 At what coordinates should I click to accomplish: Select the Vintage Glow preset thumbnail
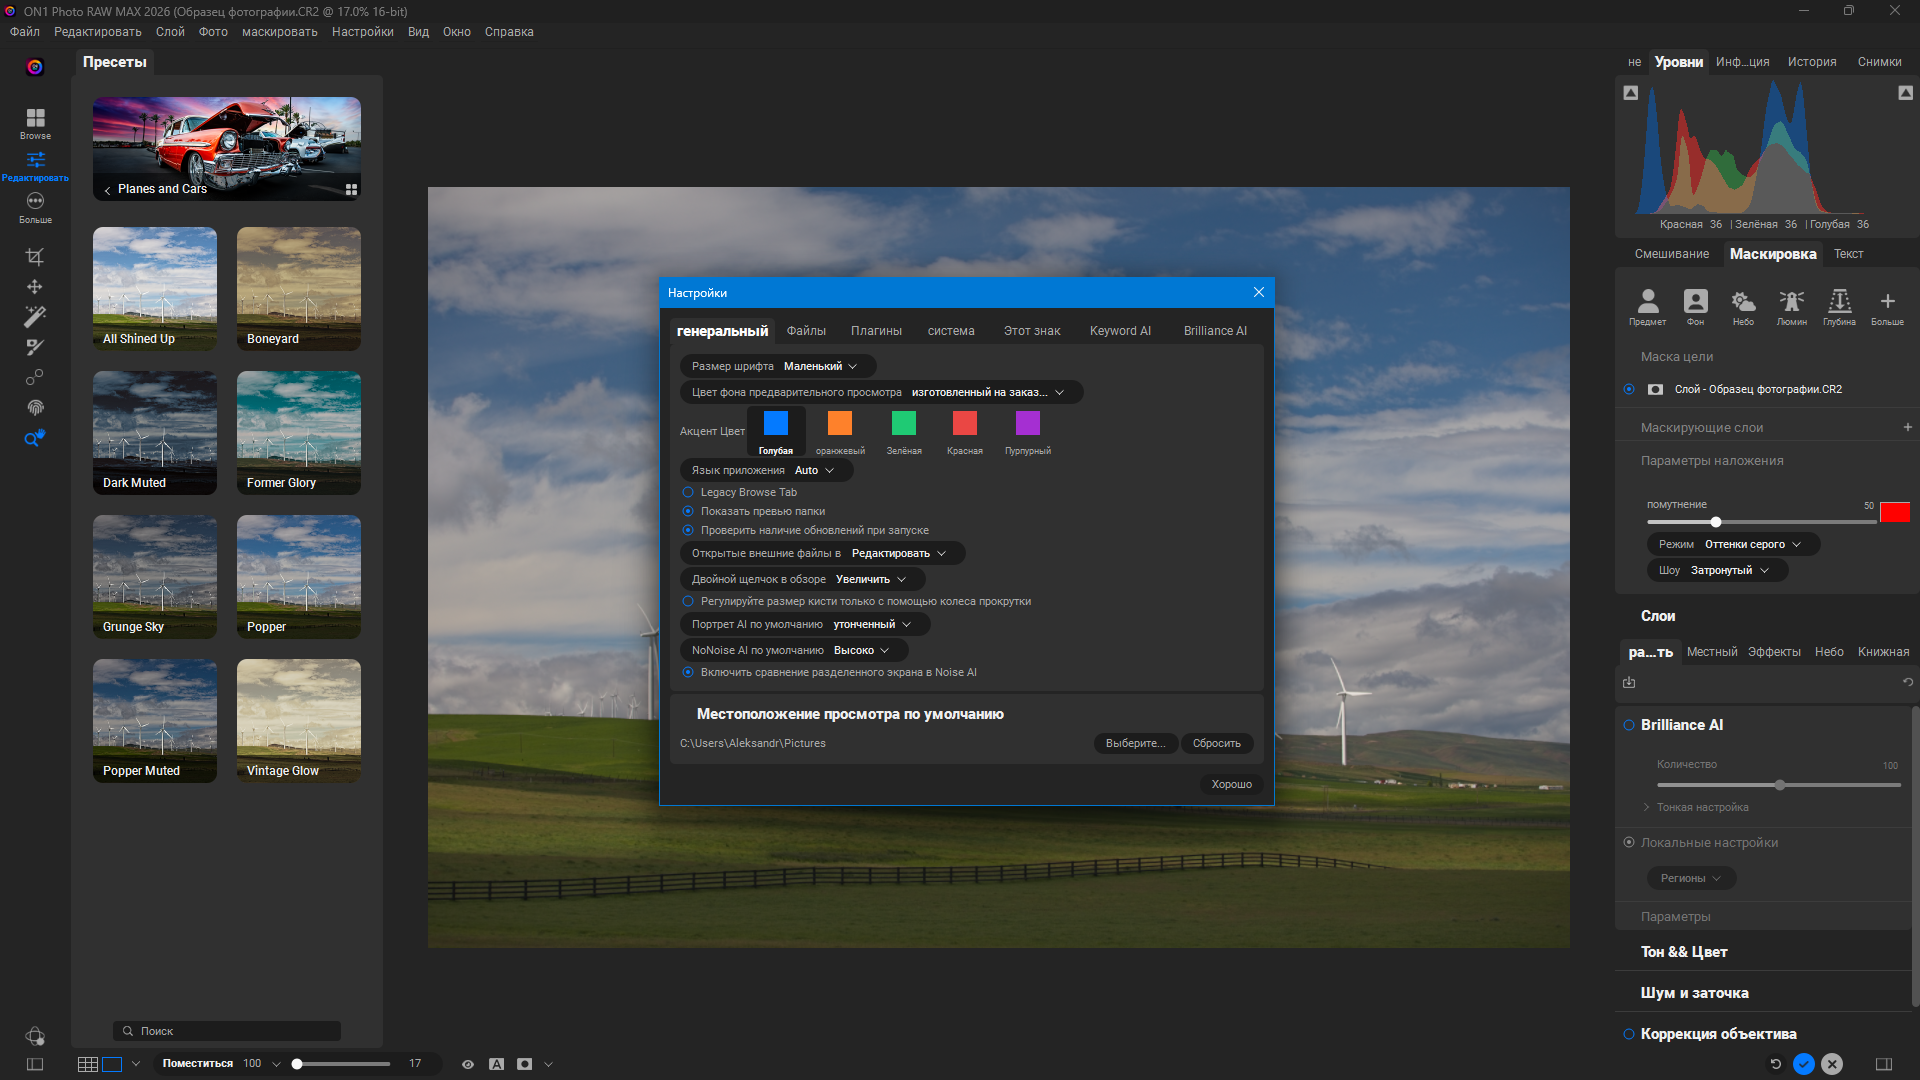(x=298, y=720)
